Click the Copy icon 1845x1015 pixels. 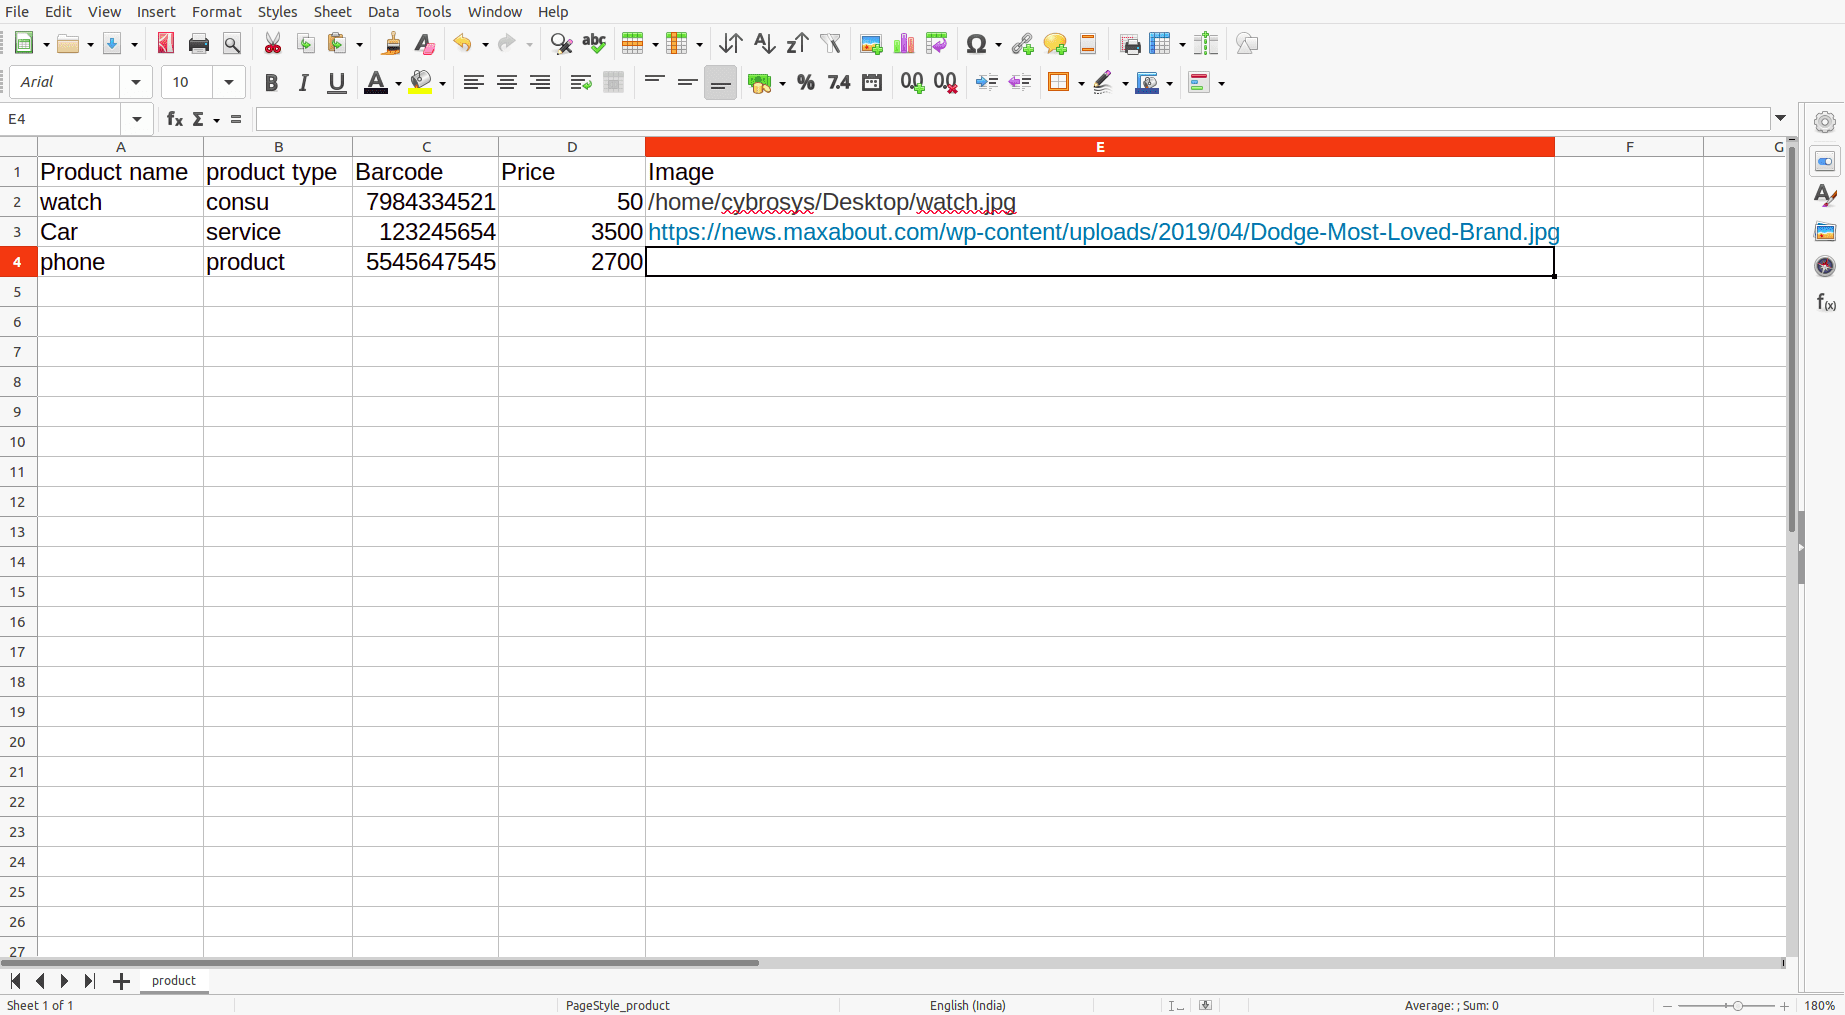(306, 43)
